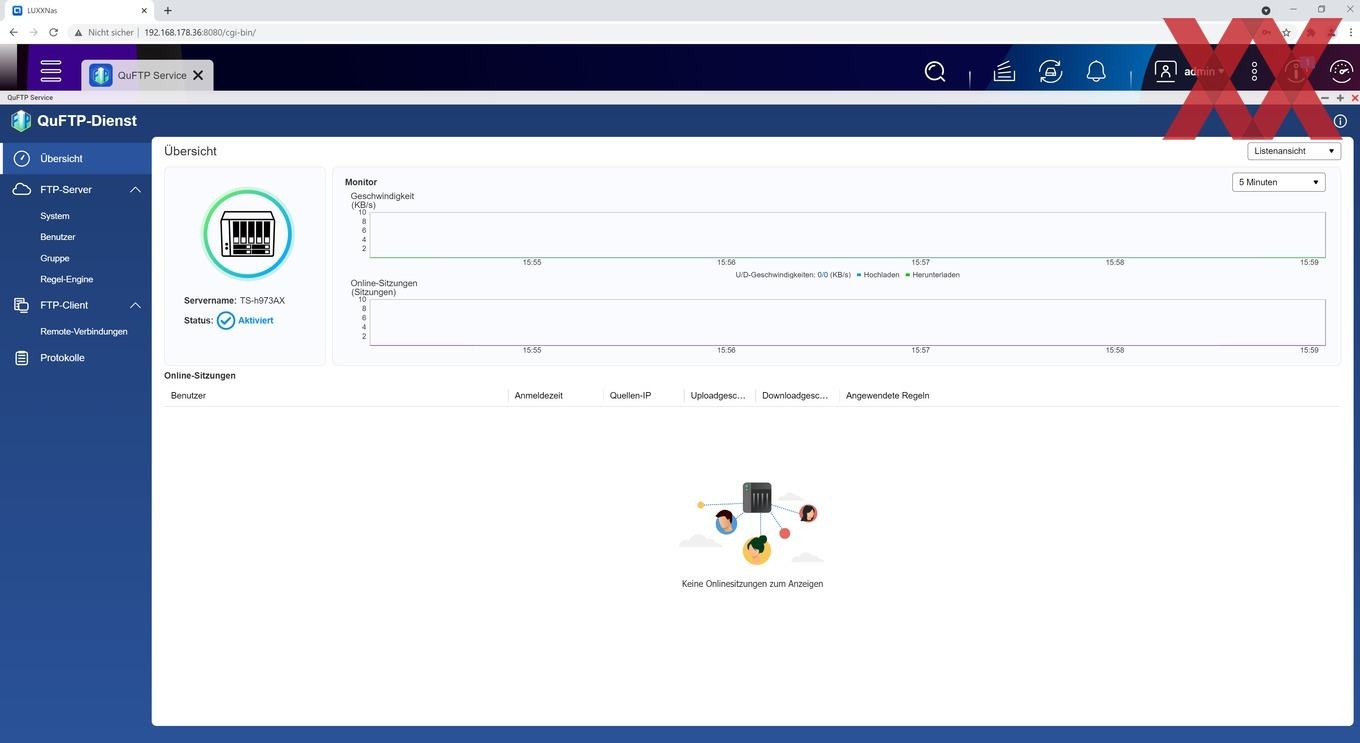Sort by Angewendete Regeln column header
The width and height of the screenshot is (1360, 743).
coord(887,396)
